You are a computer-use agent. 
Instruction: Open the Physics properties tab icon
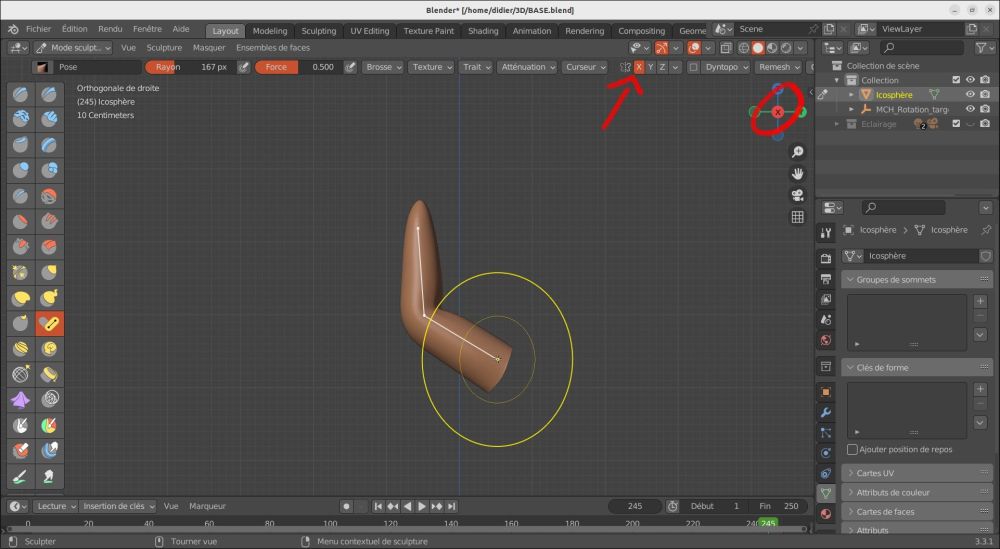pyautogui.click(x=826, y=453)
